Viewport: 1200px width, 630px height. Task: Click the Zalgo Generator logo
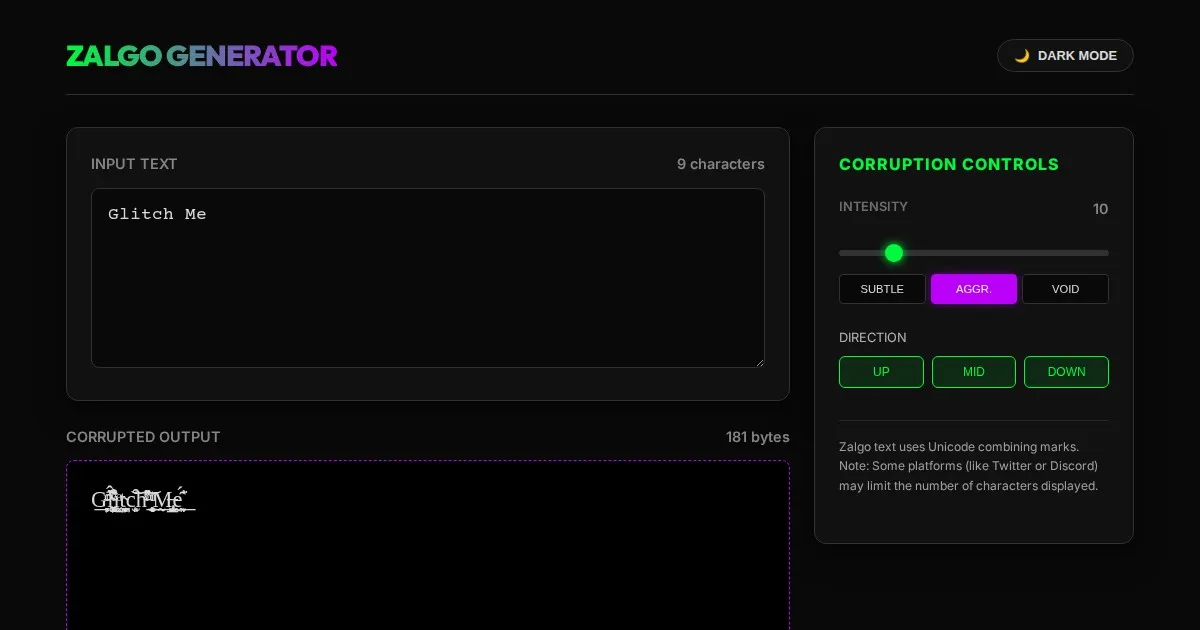pyautogui.click(x=202, y=56)
